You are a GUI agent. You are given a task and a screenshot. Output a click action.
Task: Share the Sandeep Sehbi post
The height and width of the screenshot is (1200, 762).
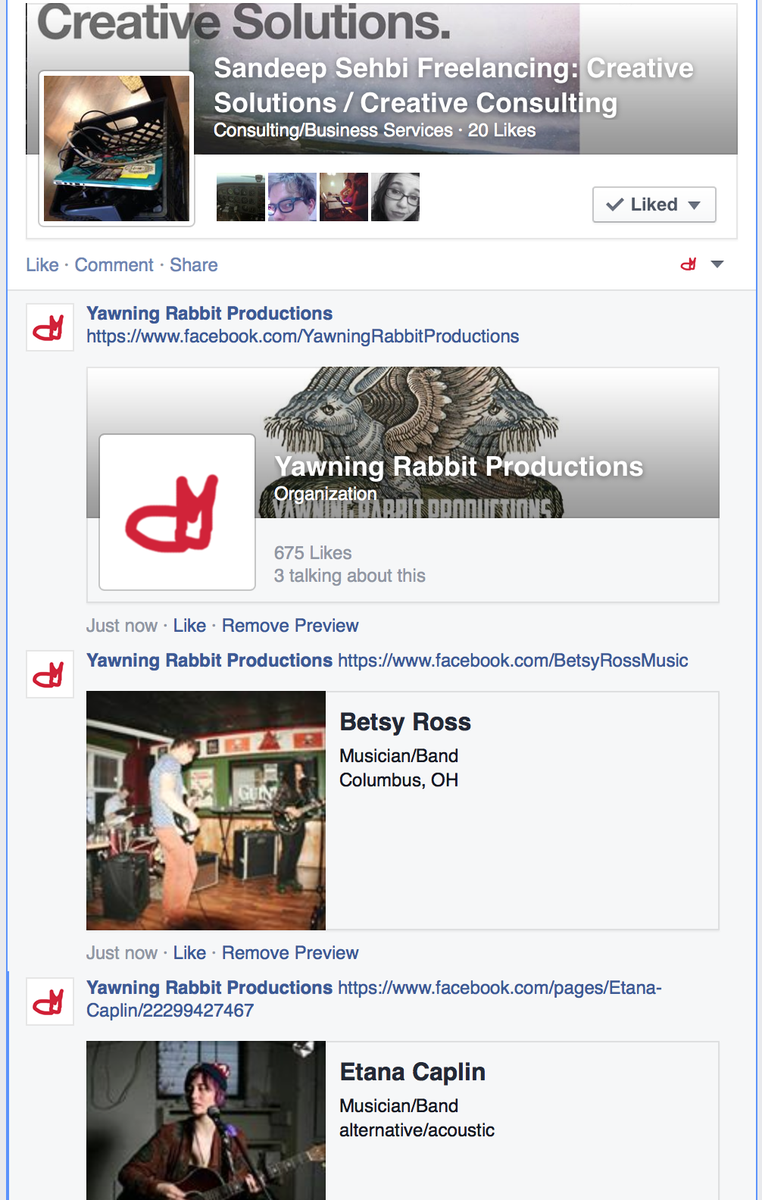coord(194,265)
